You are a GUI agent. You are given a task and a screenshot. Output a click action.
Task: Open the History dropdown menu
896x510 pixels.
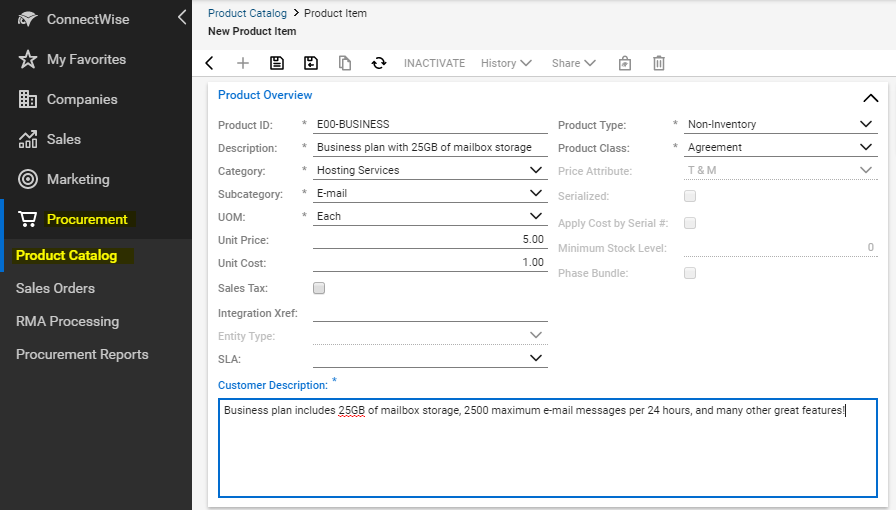506,63
